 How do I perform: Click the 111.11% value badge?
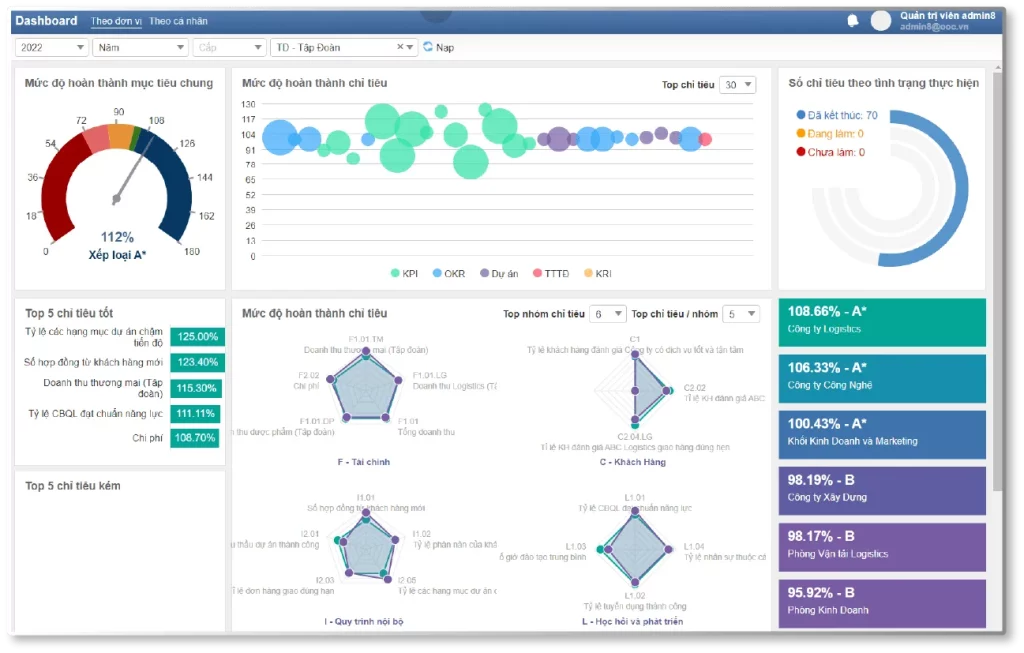[195, 413]
